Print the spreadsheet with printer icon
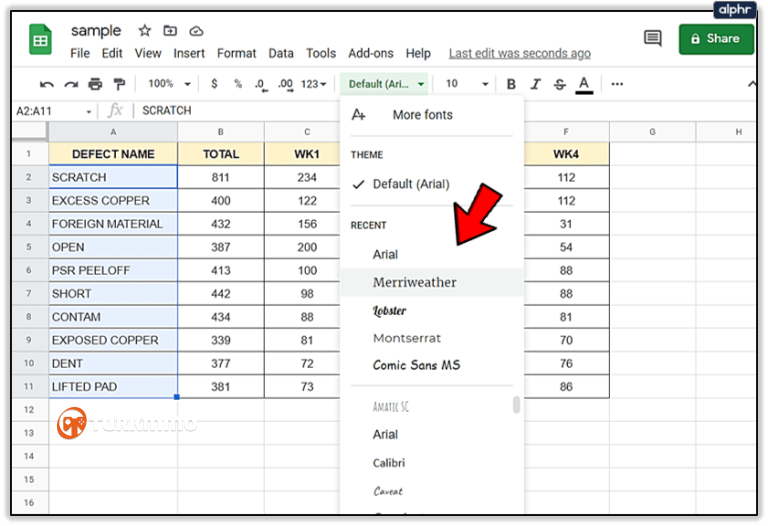This screenshot has height=526, width=768. [95, 84]
